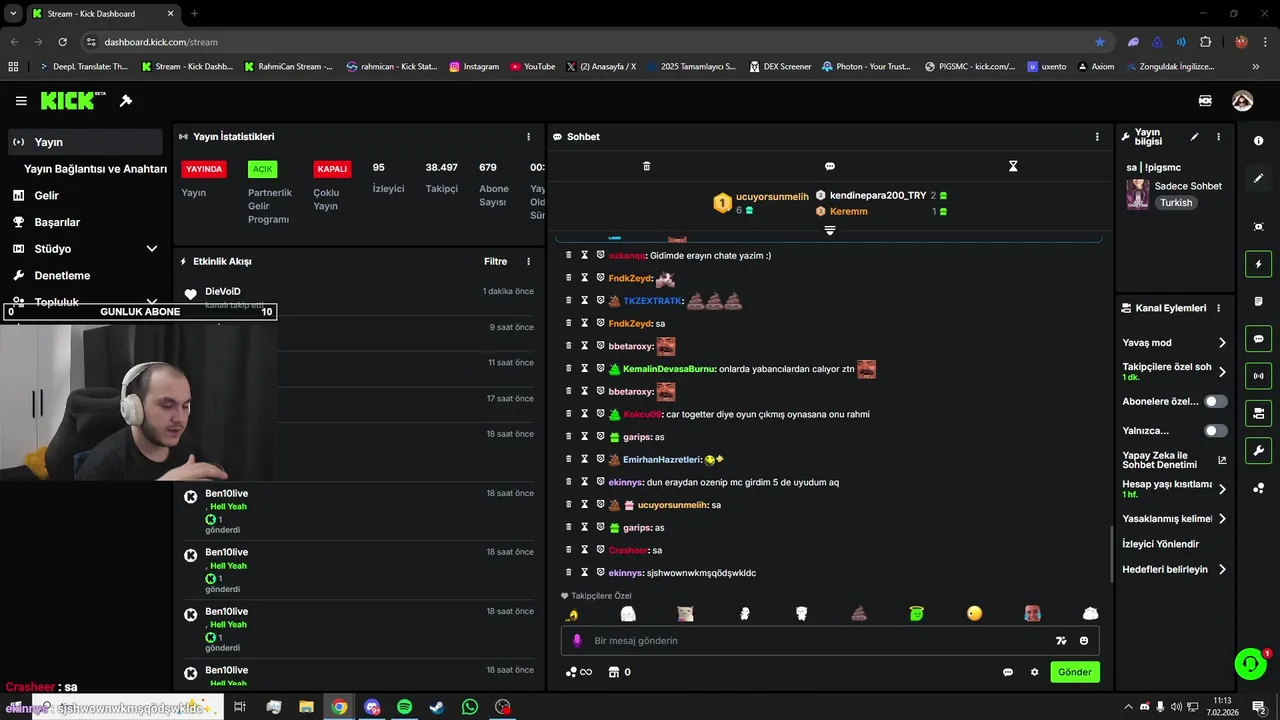Collapse the leaderboard with the arrow below it

tap(829, 230)
